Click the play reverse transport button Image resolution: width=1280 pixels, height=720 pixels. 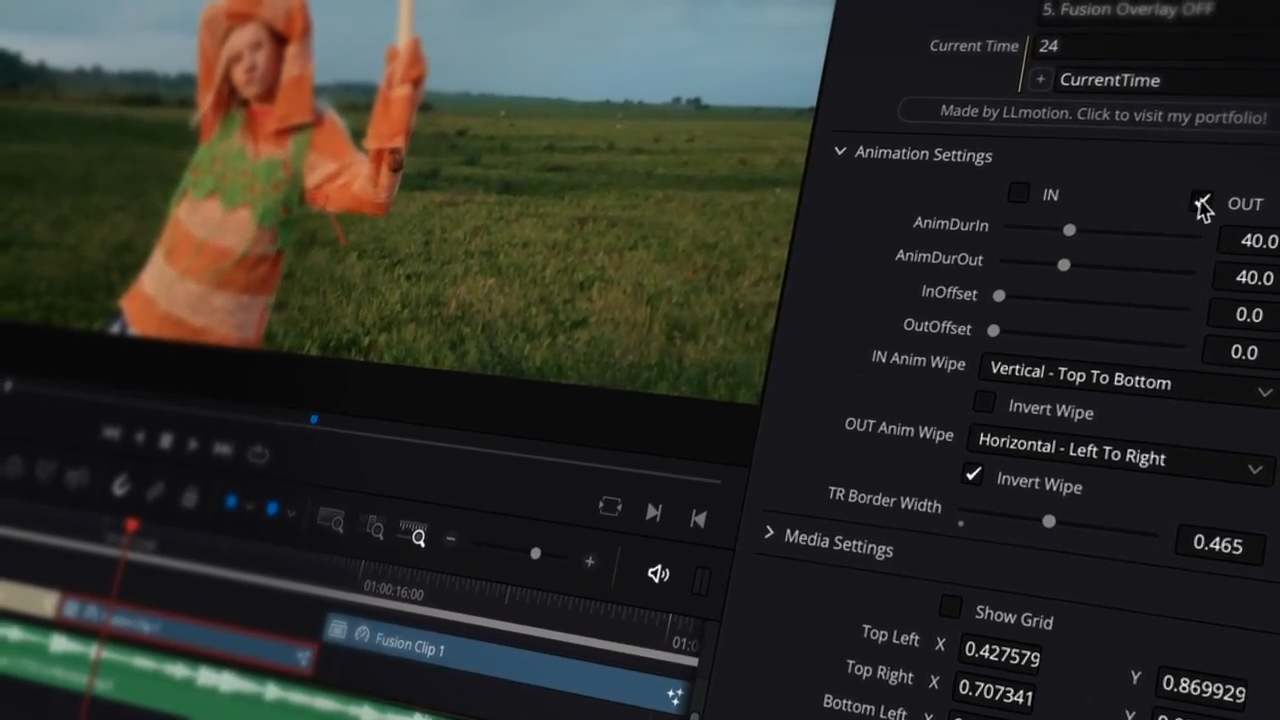pyautogui.click(x=140, y=438)
